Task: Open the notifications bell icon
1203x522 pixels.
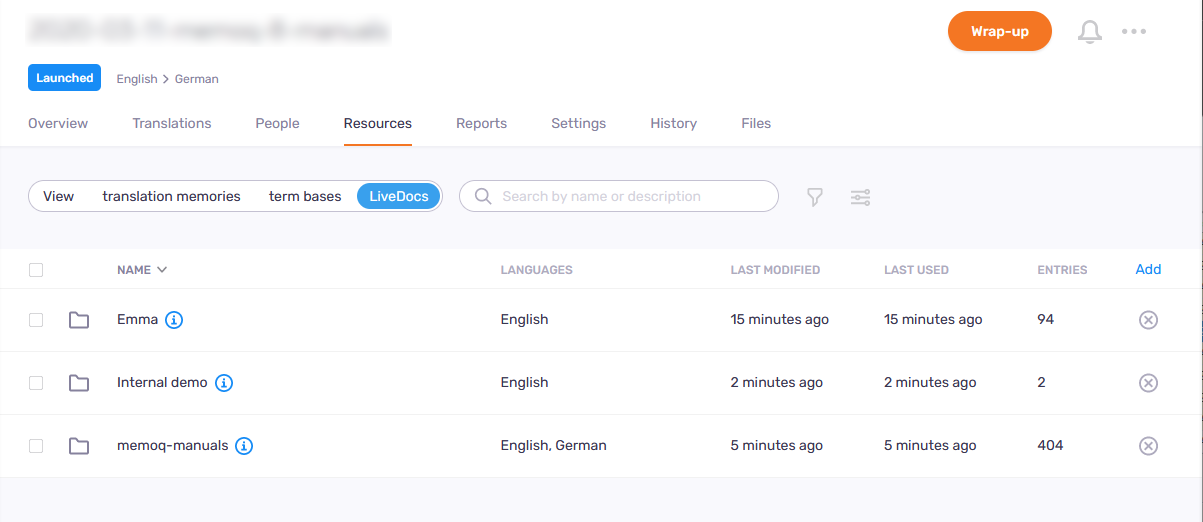Action: [1089, 32]
